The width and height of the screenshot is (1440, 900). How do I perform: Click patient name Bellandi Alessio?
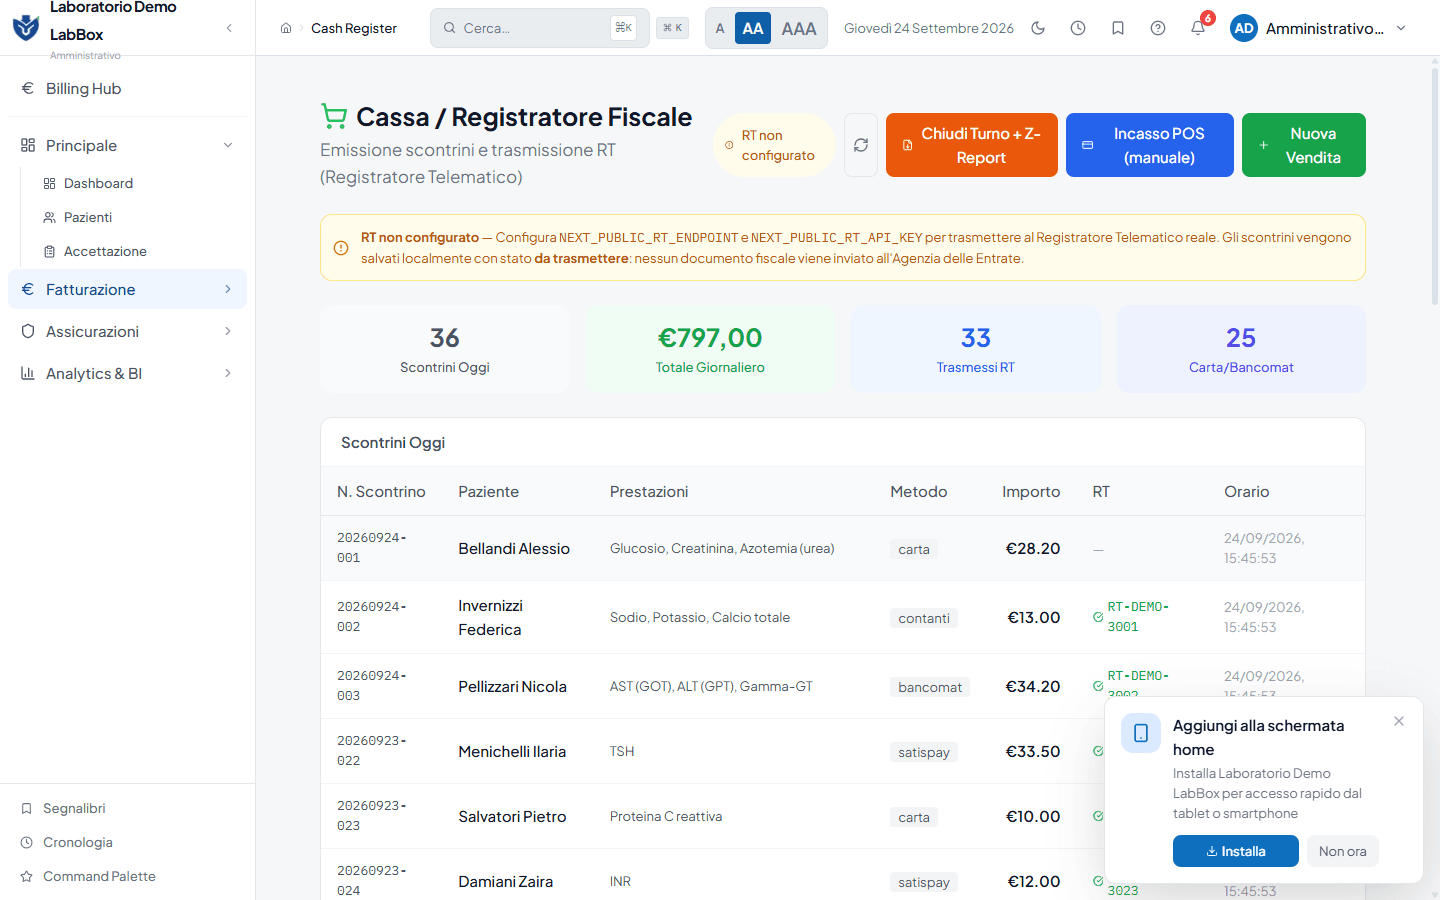click(x=514, y=548)
